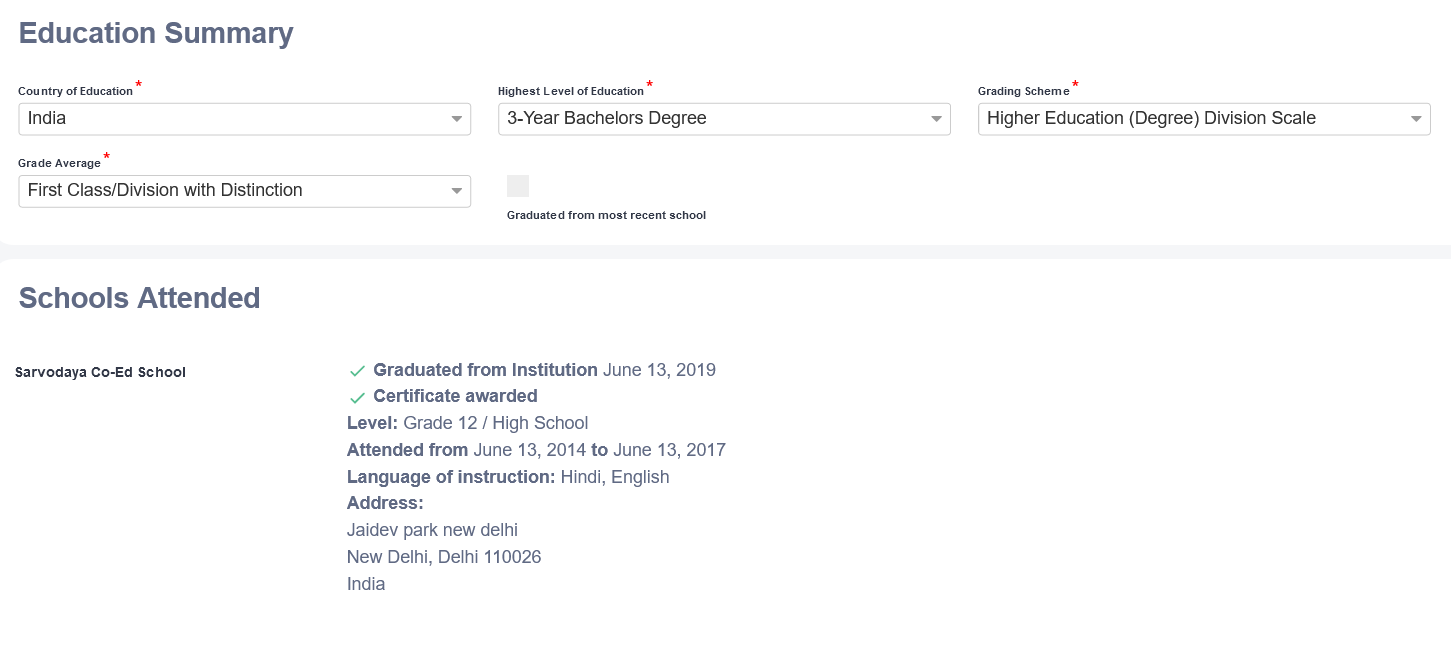The image size is (1451, 649).
Task: Click the Schools Attended heading
Action: click(x=139, y=298)
